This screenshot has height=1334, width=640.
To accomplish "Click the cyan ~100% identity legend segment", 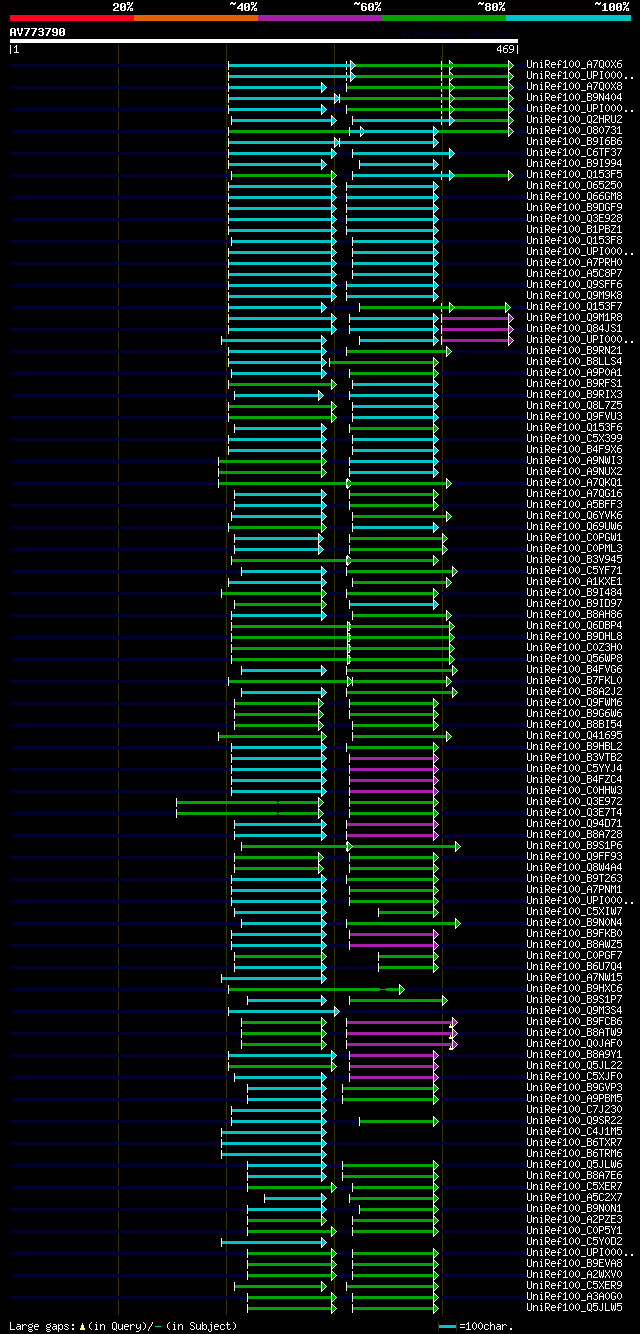I will coord(568,18).
